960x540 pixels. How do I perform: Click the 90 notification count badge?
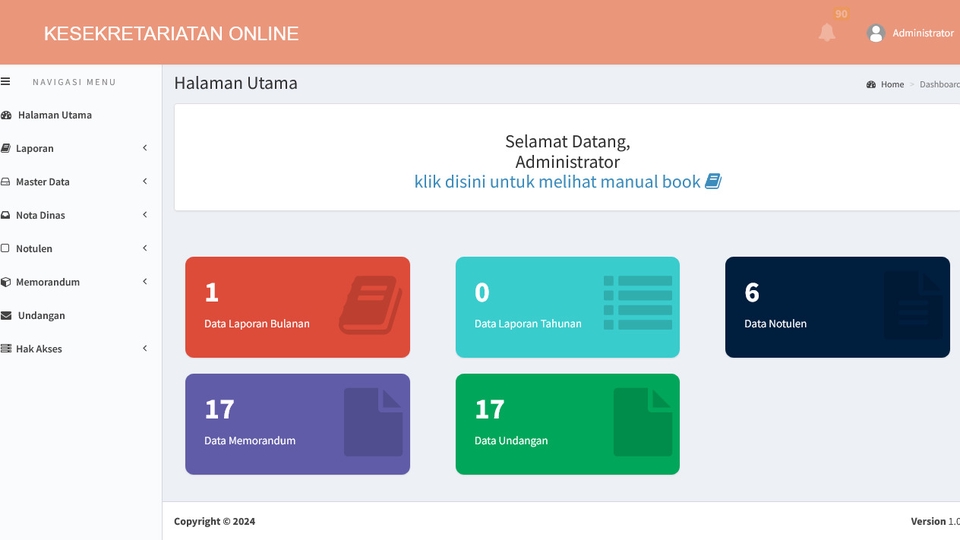coord(841,14)
